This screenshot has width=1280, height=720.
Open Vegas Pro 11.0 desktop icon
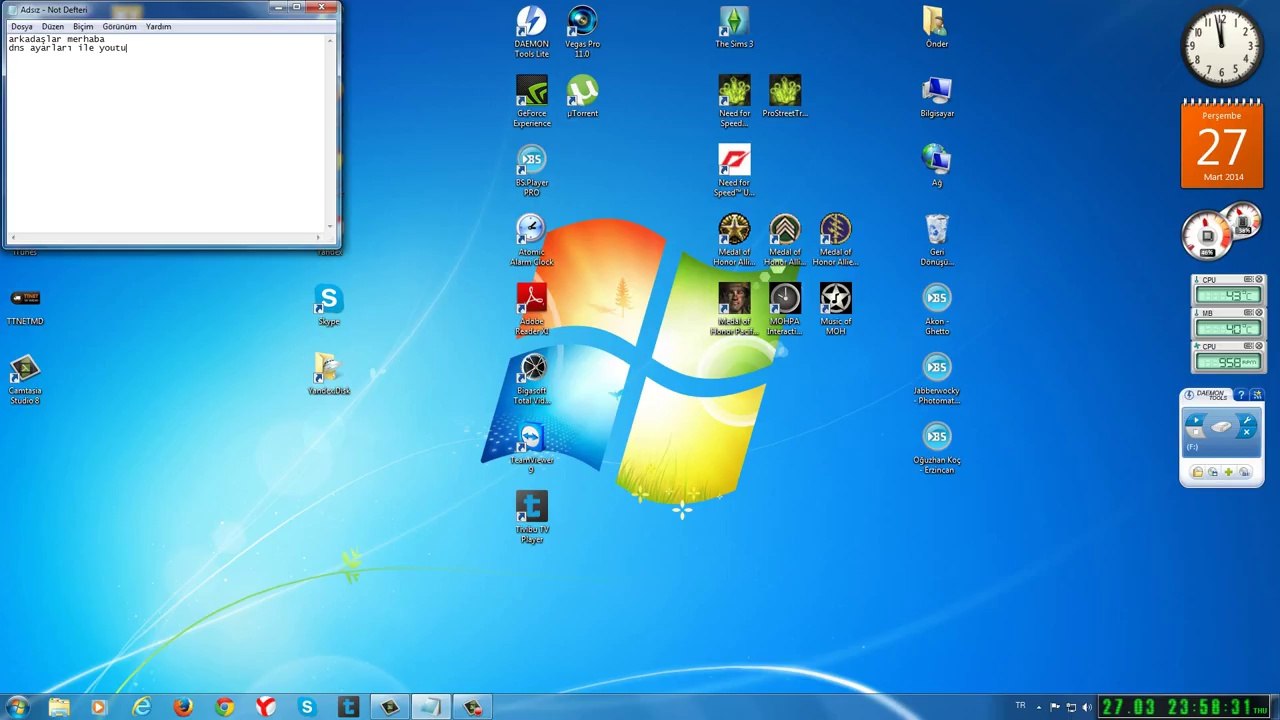point(582,31)
